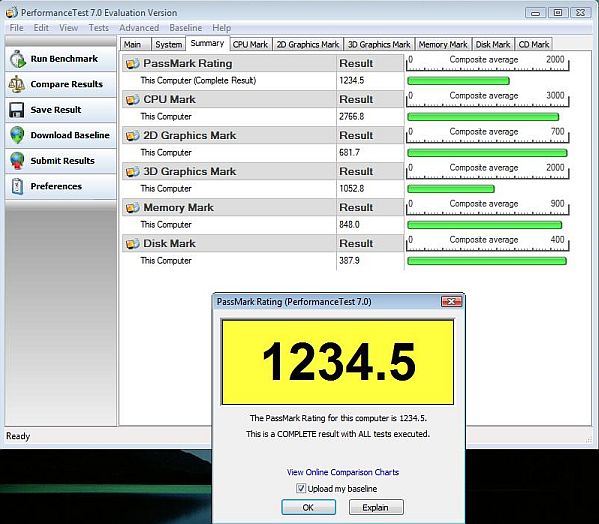Switch to the System tab
The height and width of the screenshot is (524, 599).
[168, 45]
